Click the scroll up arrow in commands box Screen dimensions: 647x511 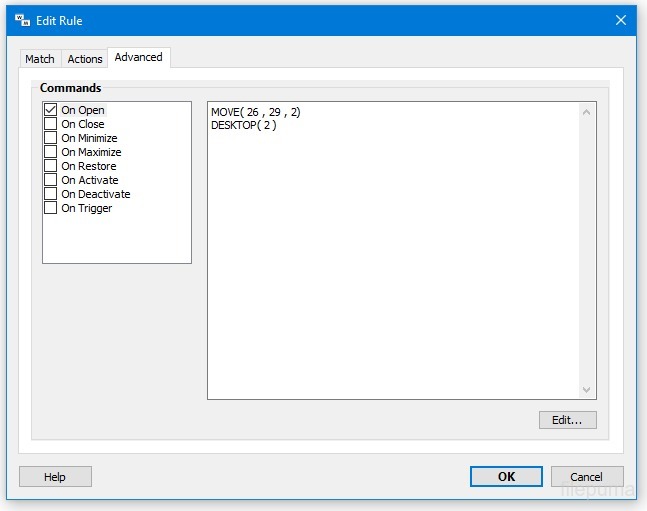(x=587, y=112)
